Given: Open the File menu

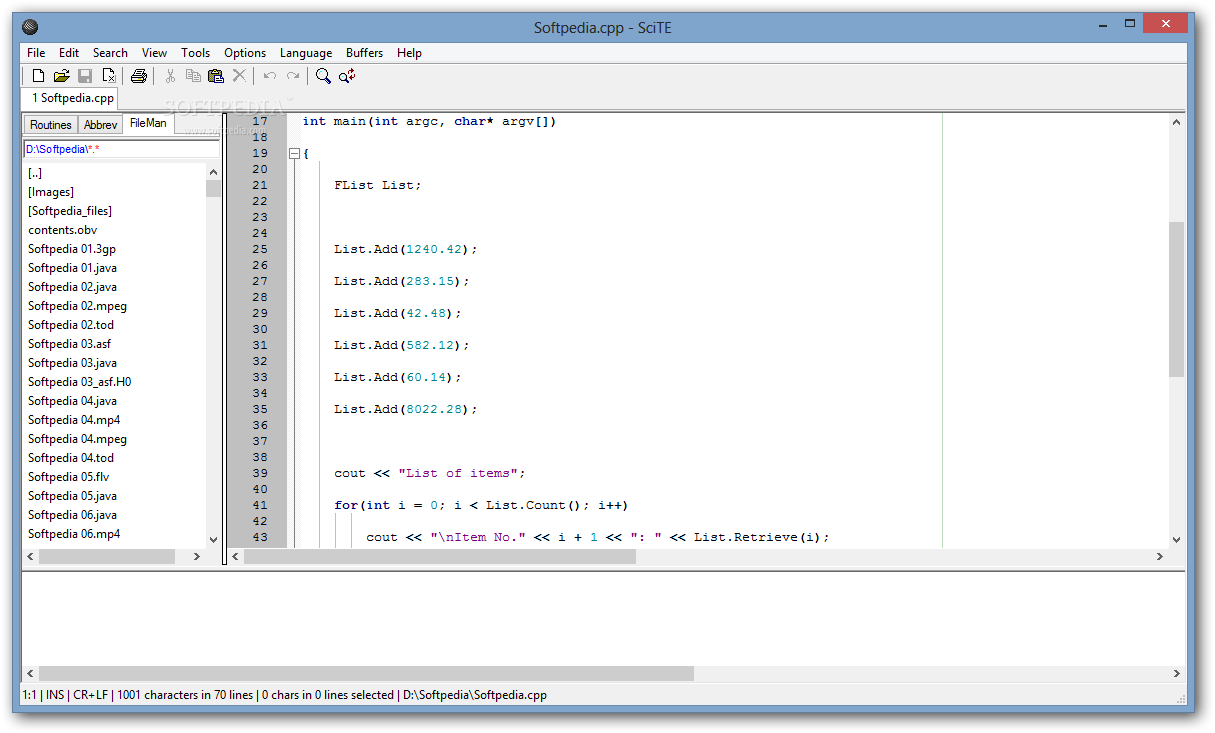Looking at the screenshot, I should [36, 53].
